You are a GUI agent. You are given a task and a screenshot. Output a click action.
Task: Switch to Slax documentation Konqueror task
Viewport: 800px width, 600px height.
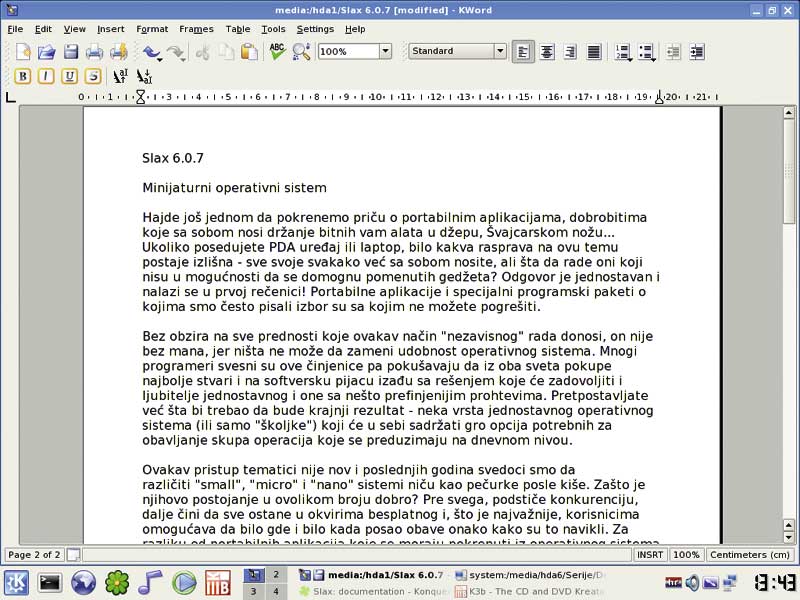pos(374,591)
